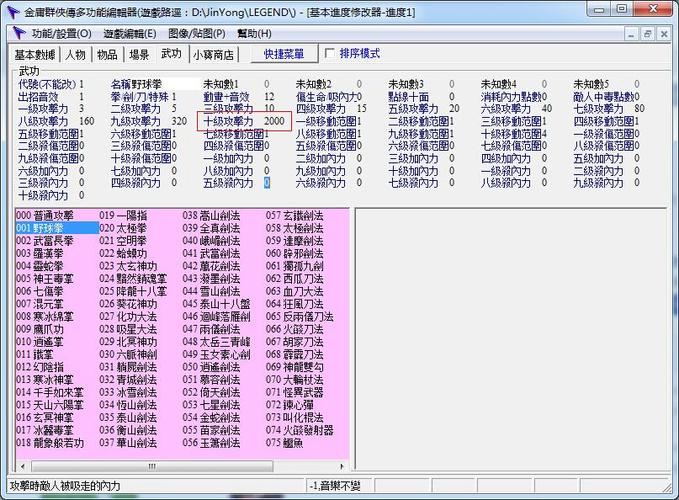The height and width of the screenshot is (500, 679).
Task: Select 018 龍象般若功 in the list
Action: coord(50,443)
